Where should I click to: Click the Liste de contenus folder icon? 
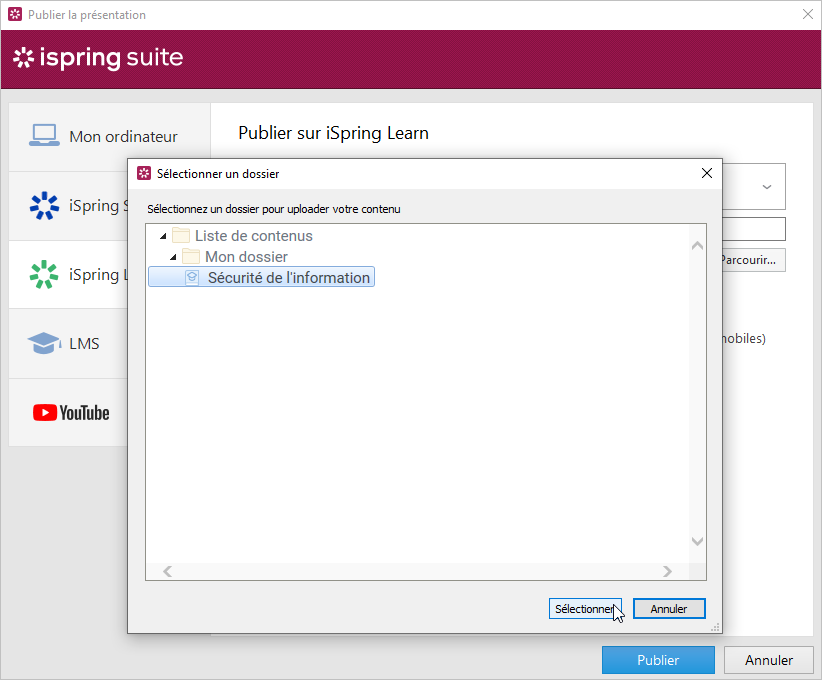pyautogui.click(x=181, y=236)
